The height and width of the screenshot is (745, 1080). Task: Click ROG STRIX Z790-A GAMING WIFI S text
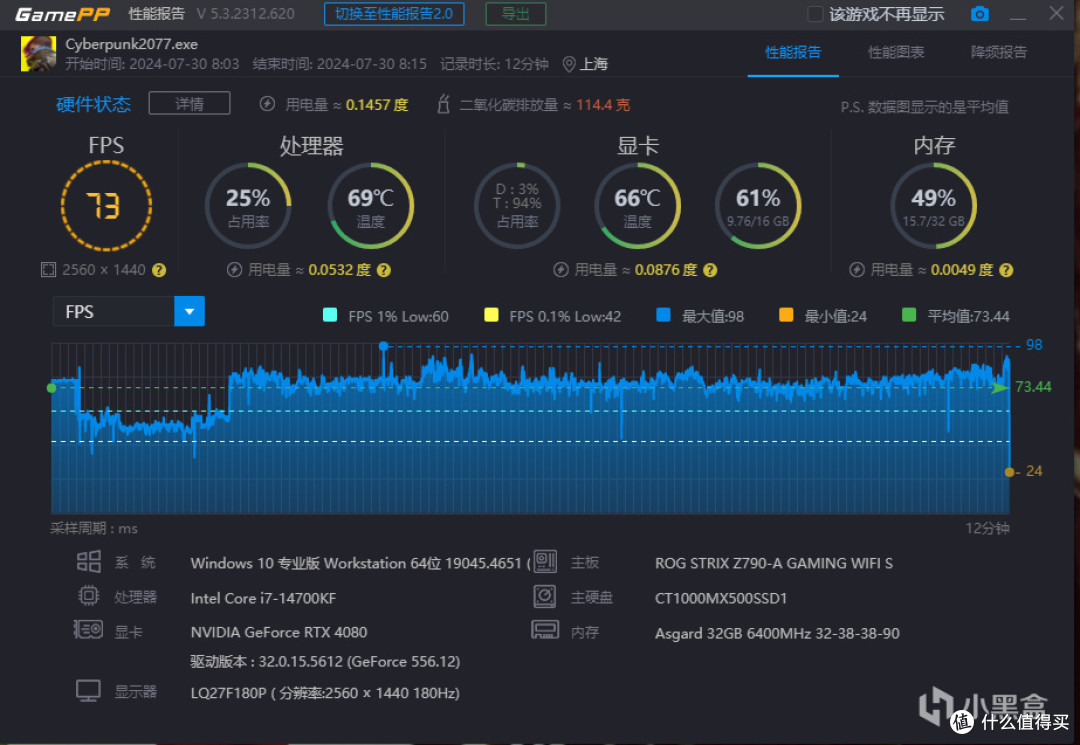click(x=773, y=563)
